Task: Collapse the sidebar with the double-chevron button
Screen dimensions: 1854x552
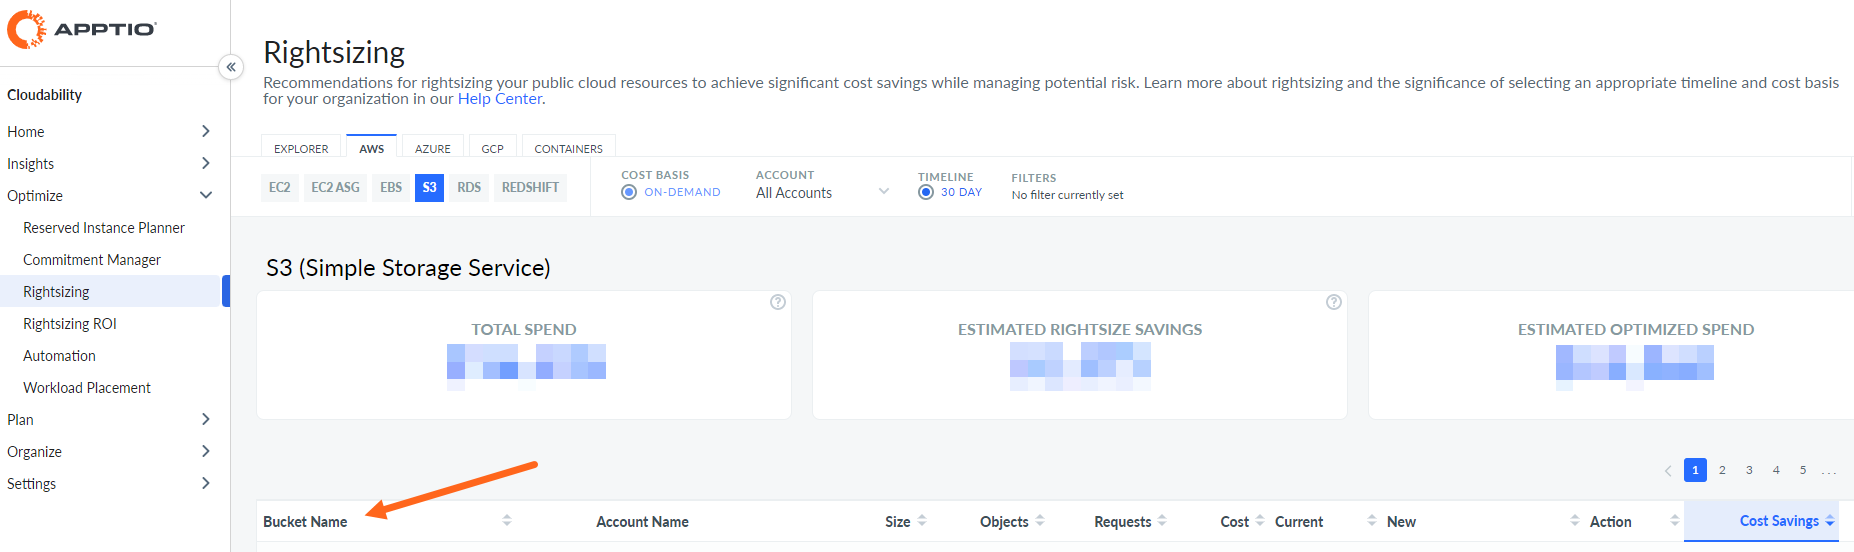Action: tap(231, 67)
